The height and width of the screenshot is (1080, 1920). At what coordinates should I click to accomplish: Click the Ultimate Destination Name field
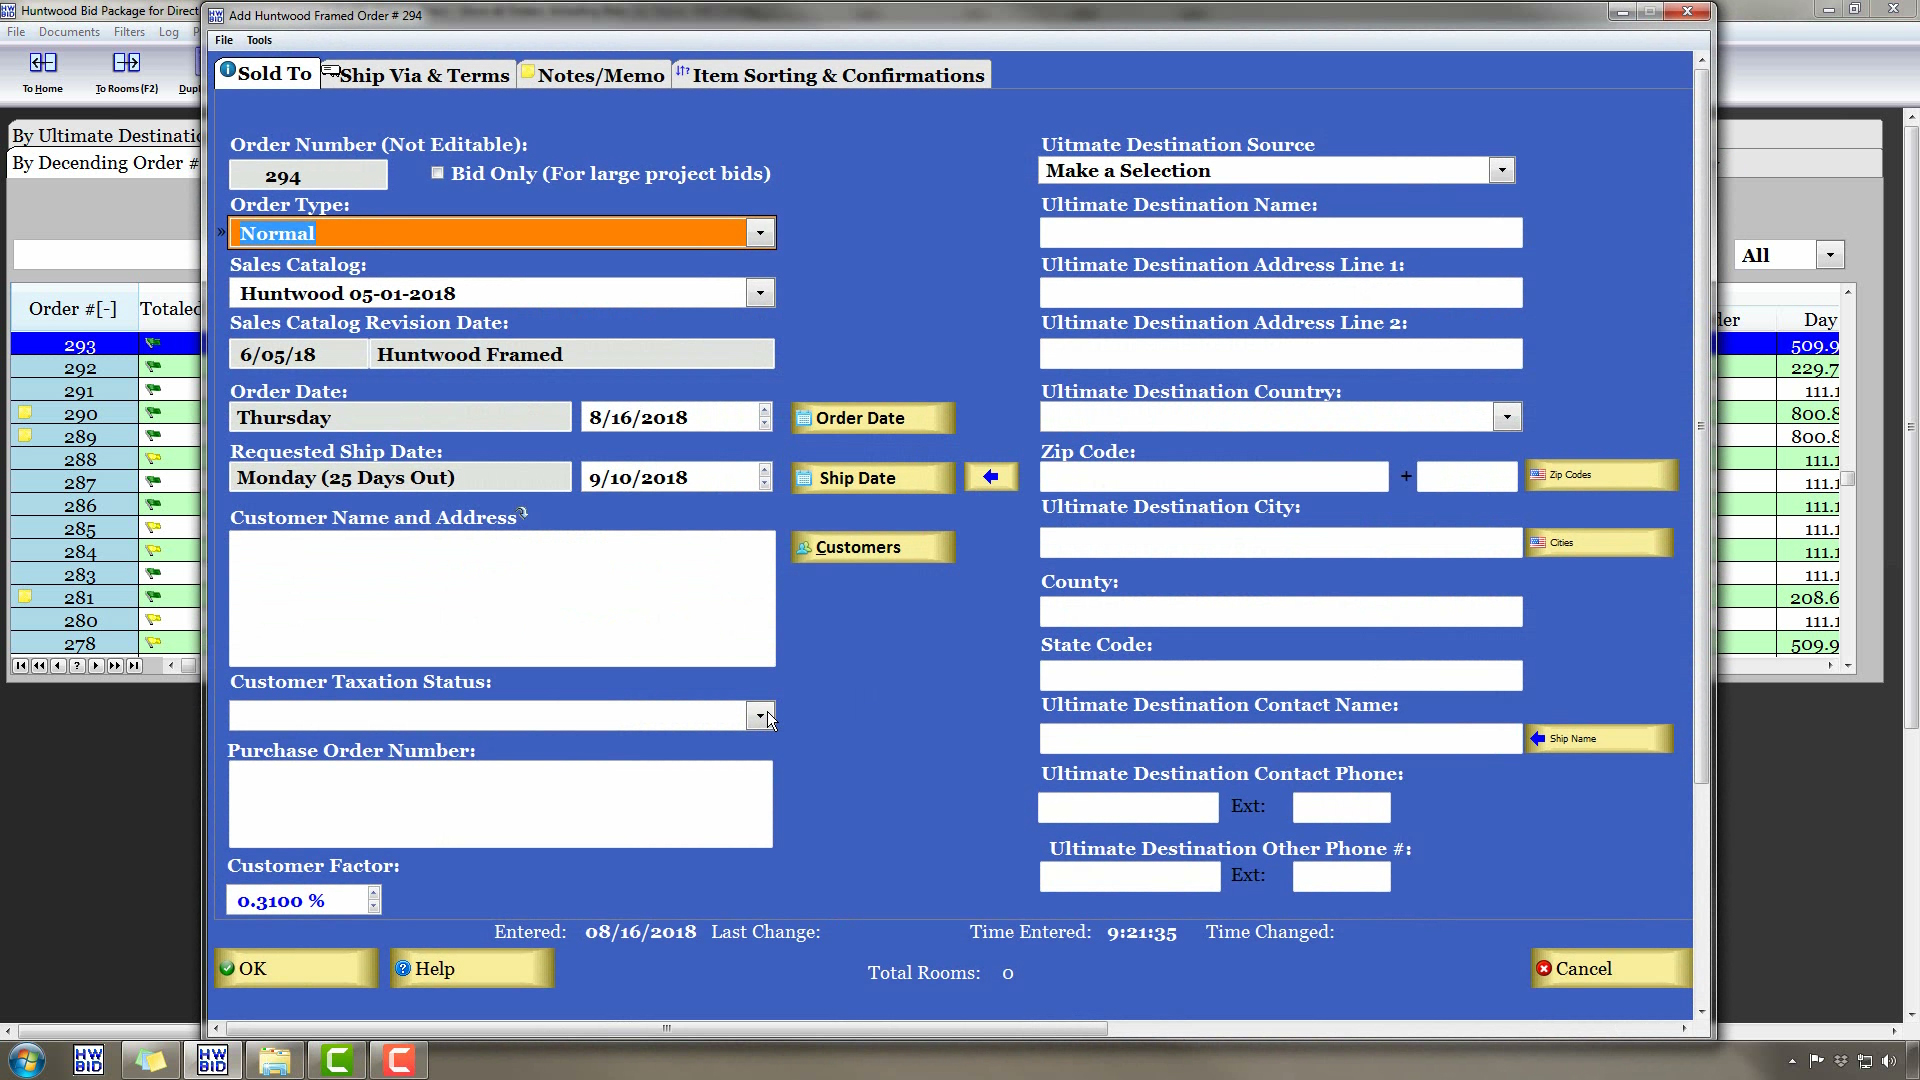[x=1280, y=233]
